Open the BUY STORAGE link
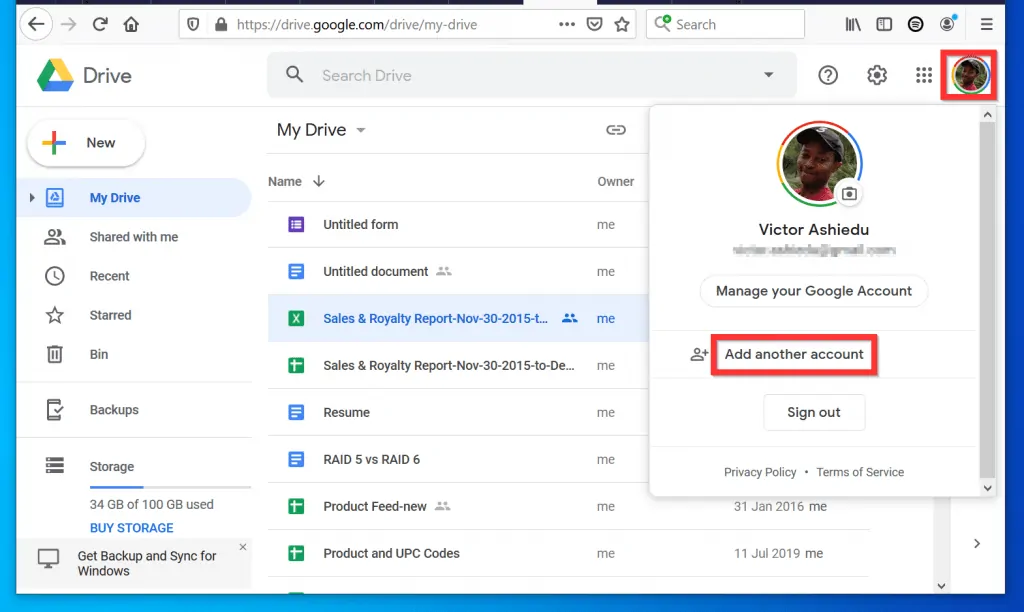The image size is (1024, 612). click(x=130, y=527)
